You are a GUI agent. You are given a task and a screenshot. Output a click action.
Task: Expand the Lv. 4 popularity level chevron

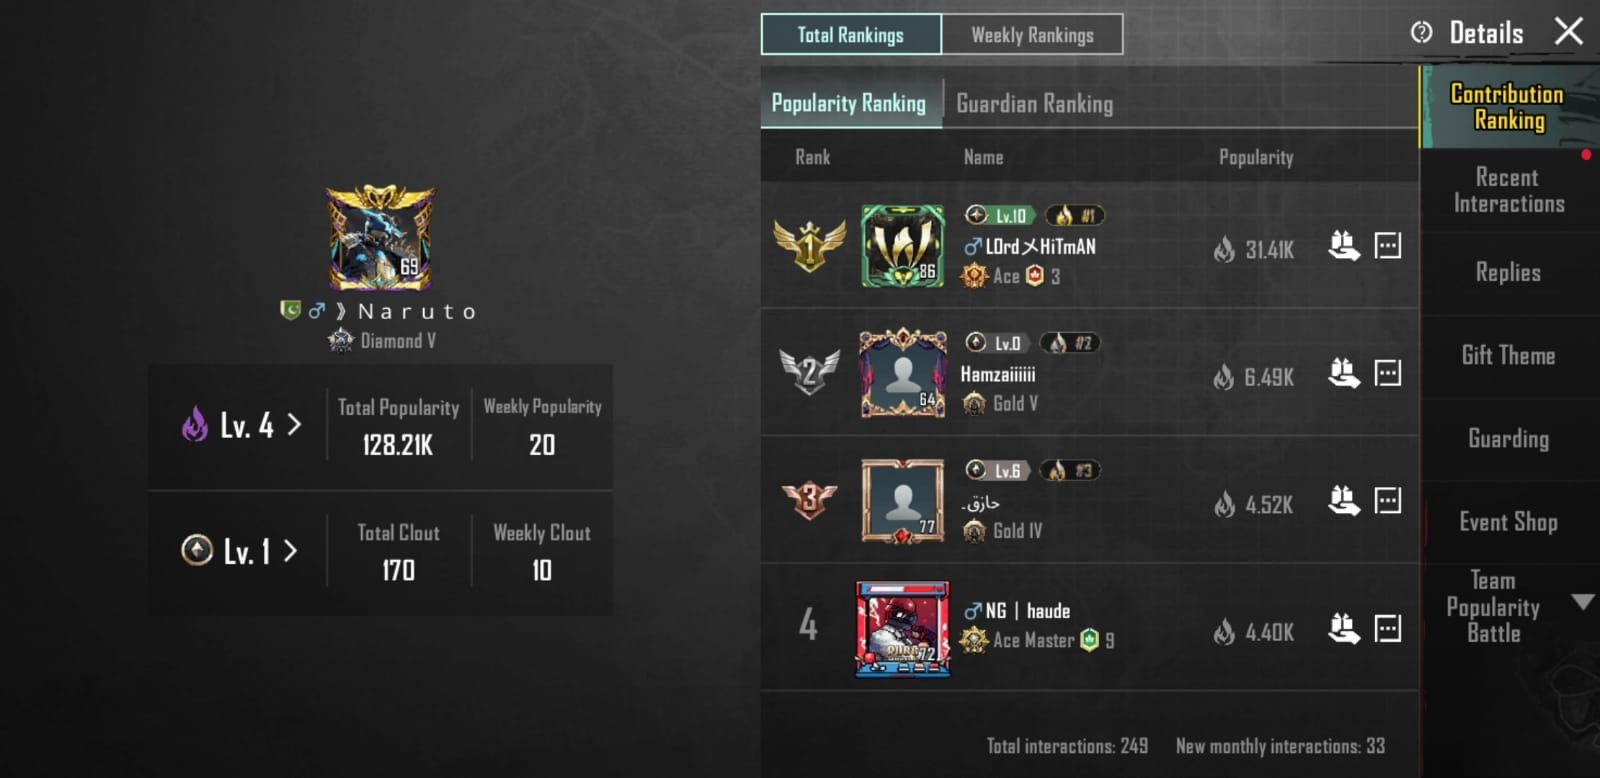point(294,425)
